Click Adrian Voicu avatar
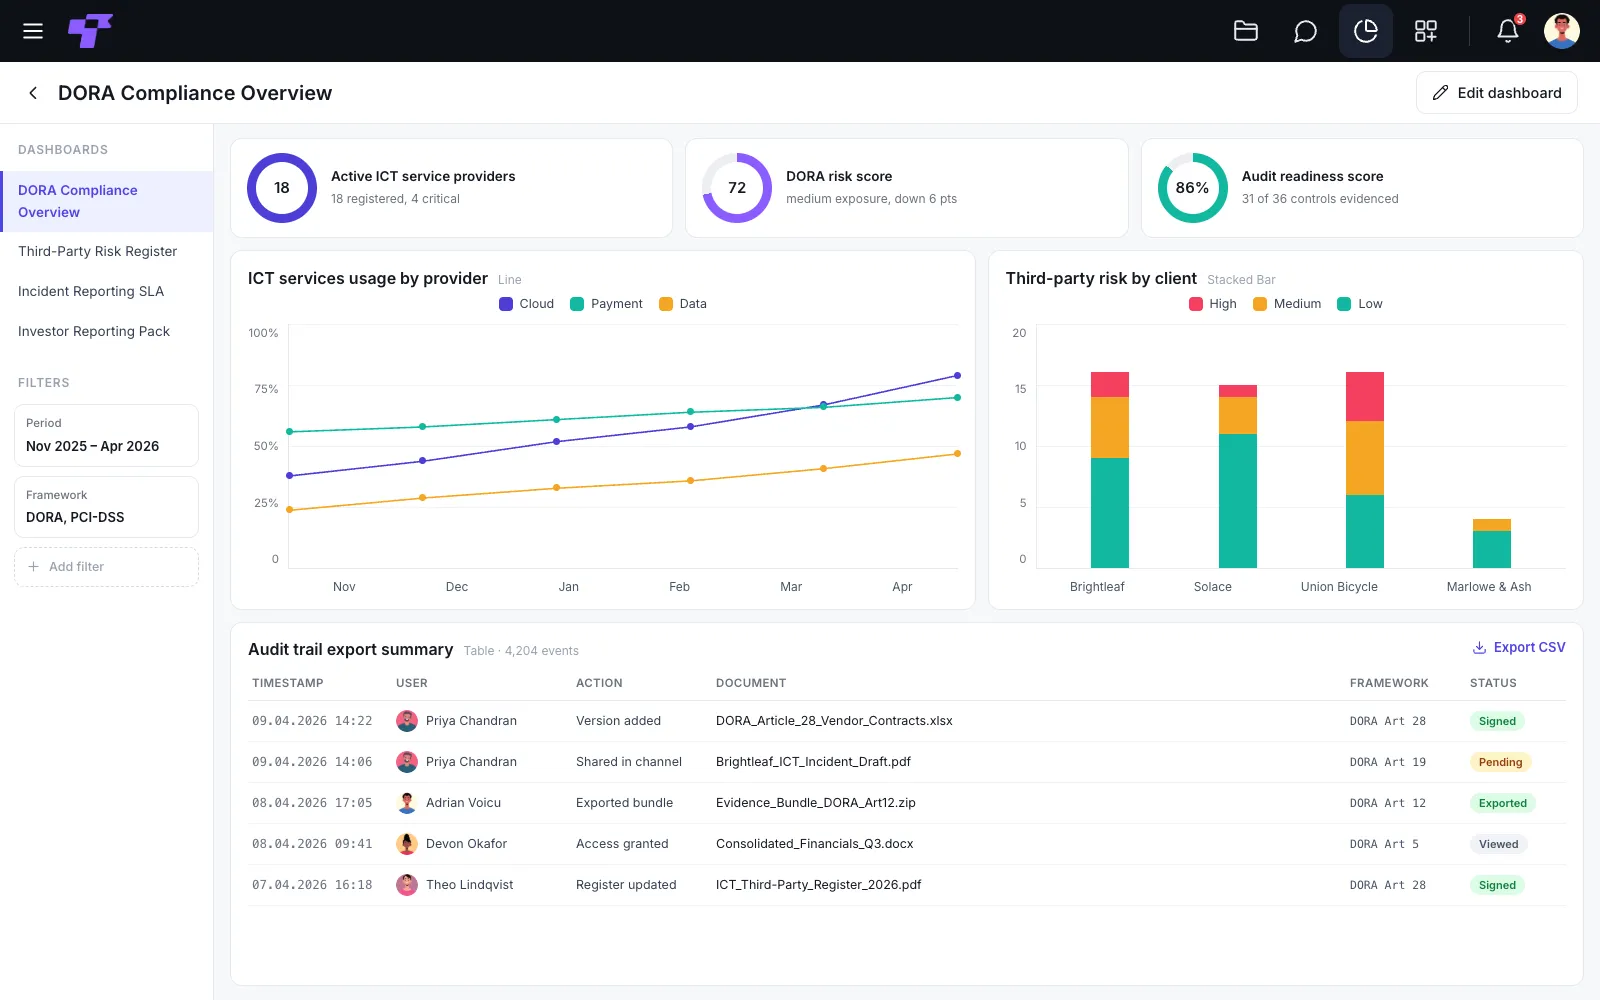Screen dimensions: 1600x1000 pyautogui.click(x=407, y=803)
